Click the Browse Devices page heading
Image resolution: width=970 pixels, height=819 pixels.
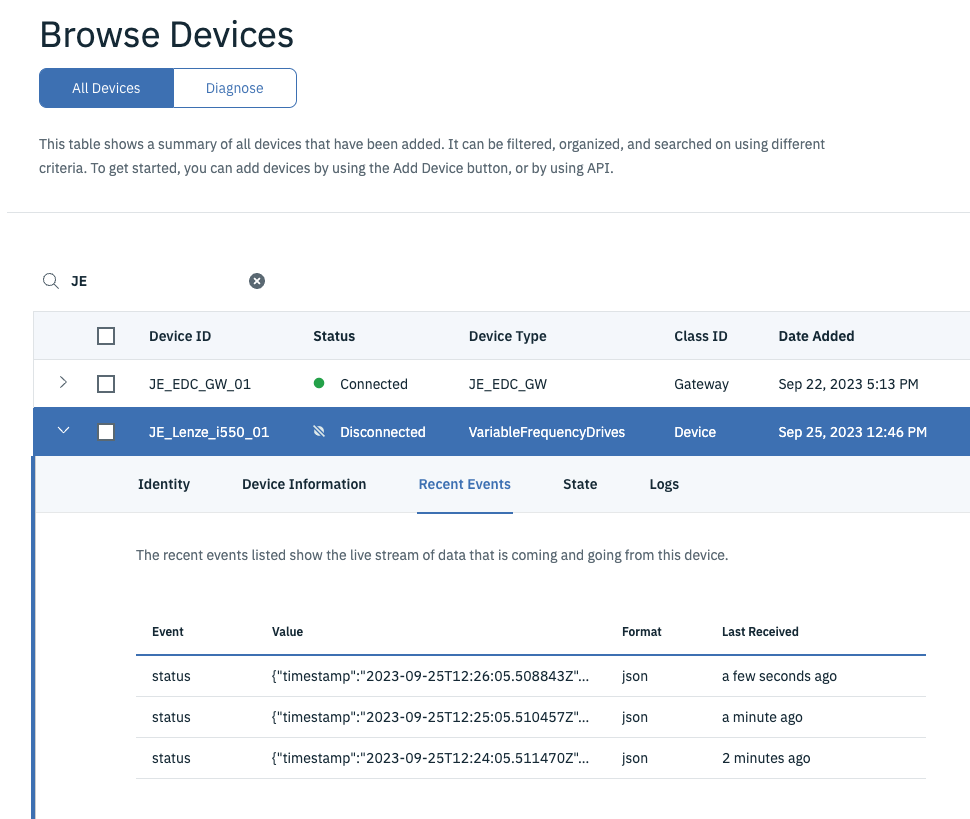tap(166, 35)
